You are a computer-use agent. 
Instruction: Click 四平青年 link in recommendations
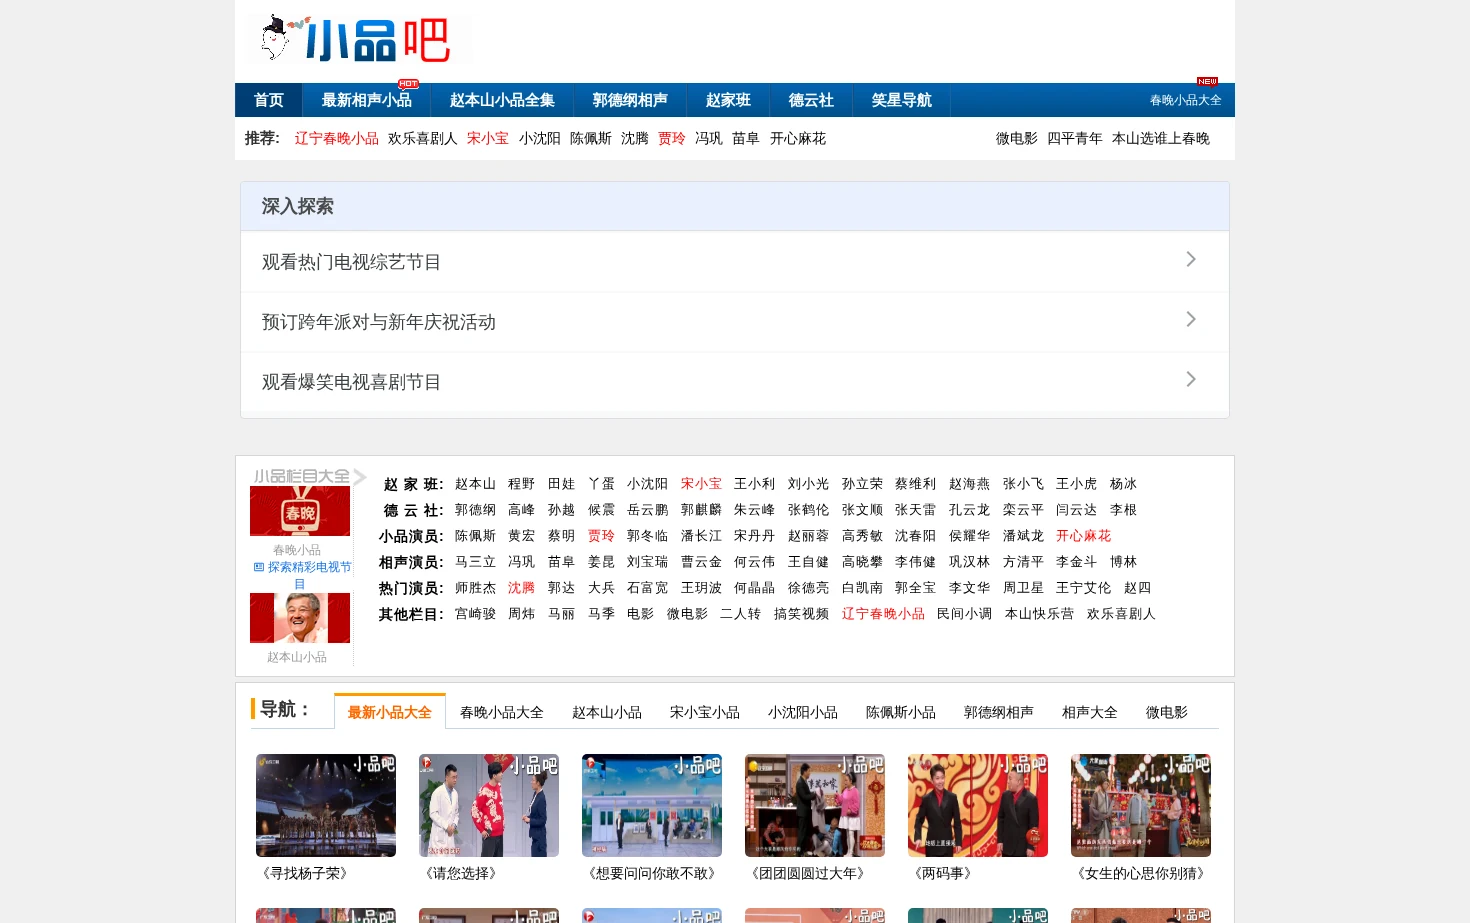tap(1075, 139)
